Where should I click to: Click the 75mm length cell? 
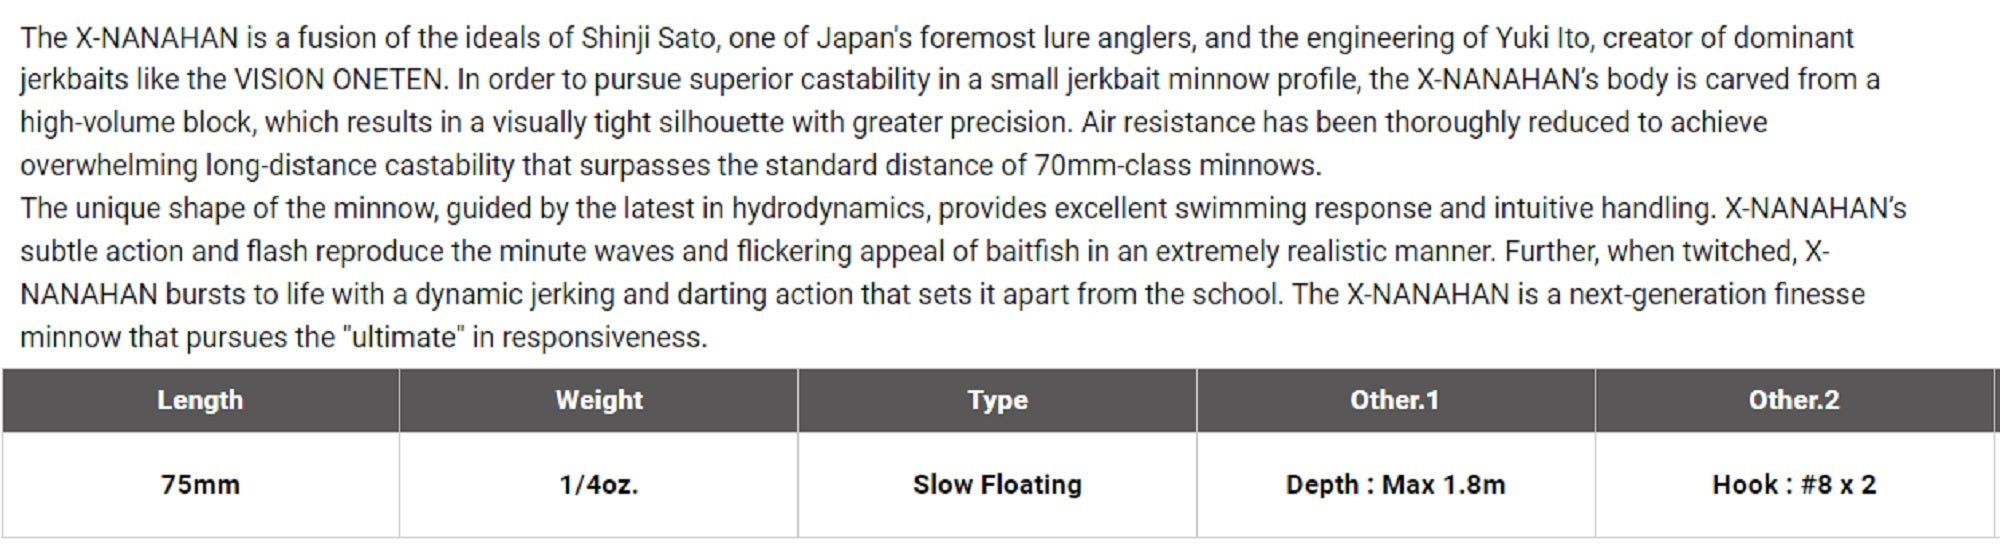point(200,485)
